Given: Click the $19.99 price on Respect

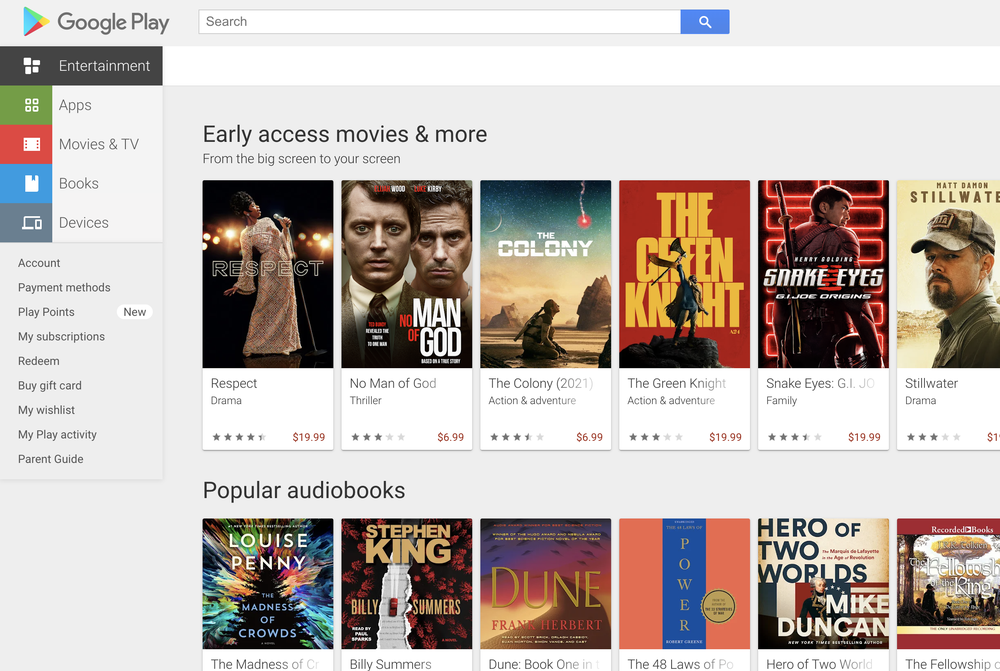Looking at the screenshot, I should coord(309,437).
